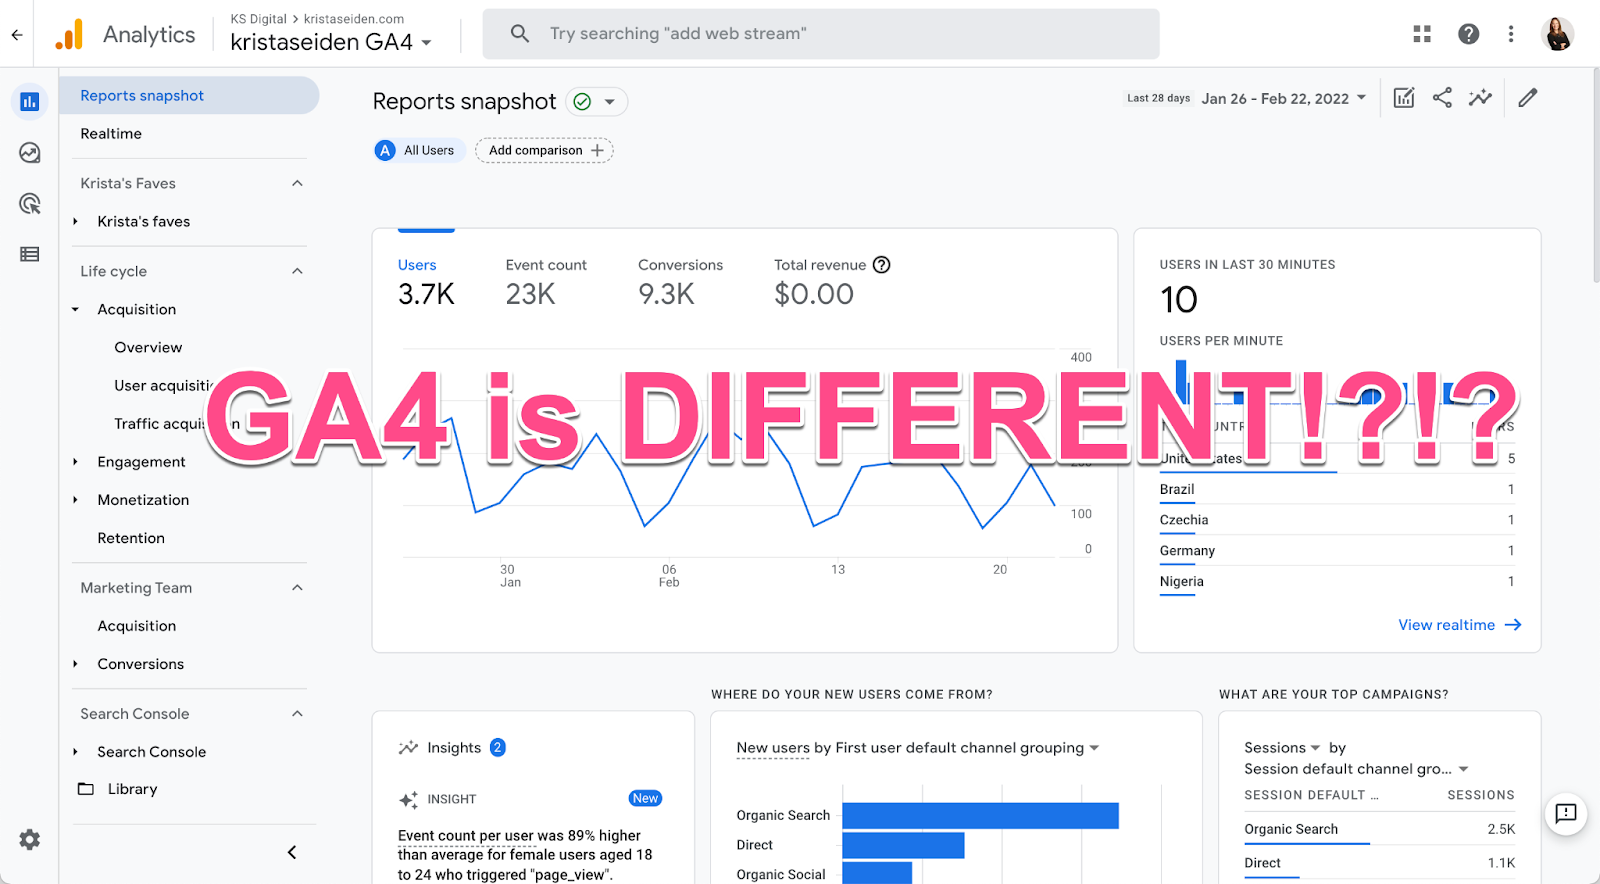Open the Google apps grid icon

1422,34
